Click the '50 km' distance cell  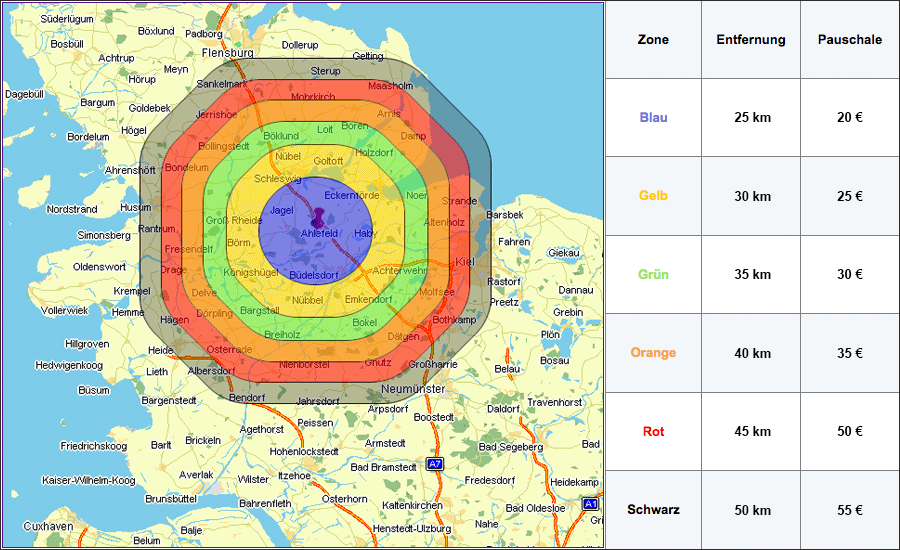click(751, 510)
